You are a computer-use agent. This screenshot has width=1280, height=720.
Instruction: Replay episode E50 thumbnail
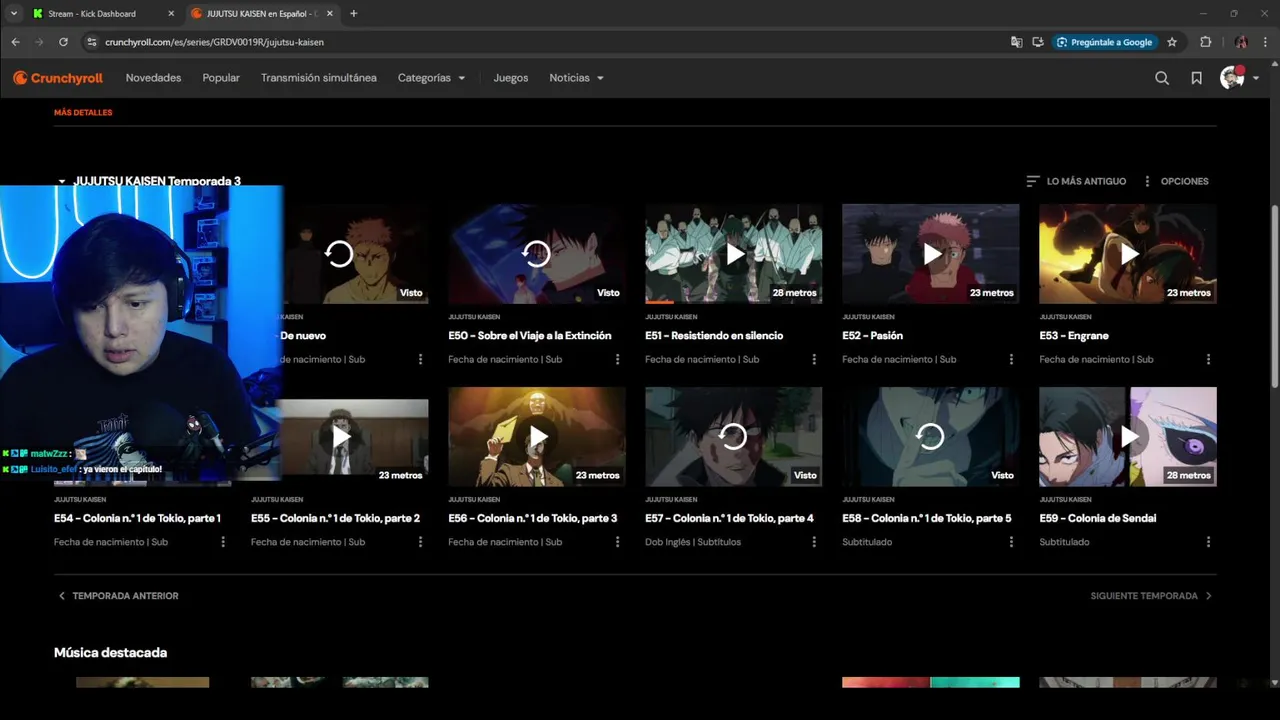coord(537,254)
